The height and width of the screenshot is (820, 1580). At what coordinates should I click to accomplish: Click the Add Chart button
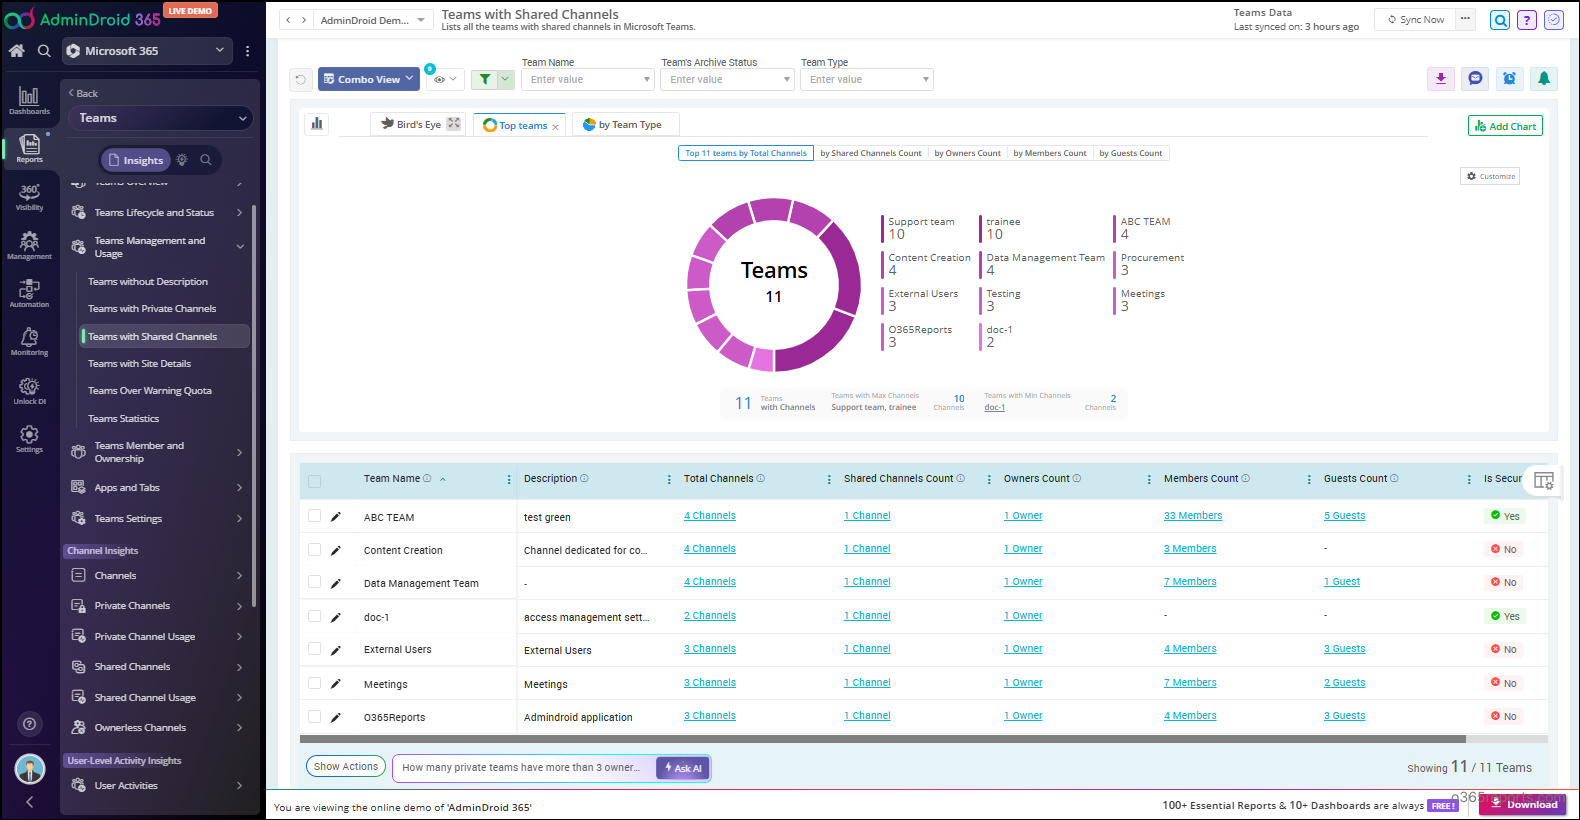[x=1505, y=126]
